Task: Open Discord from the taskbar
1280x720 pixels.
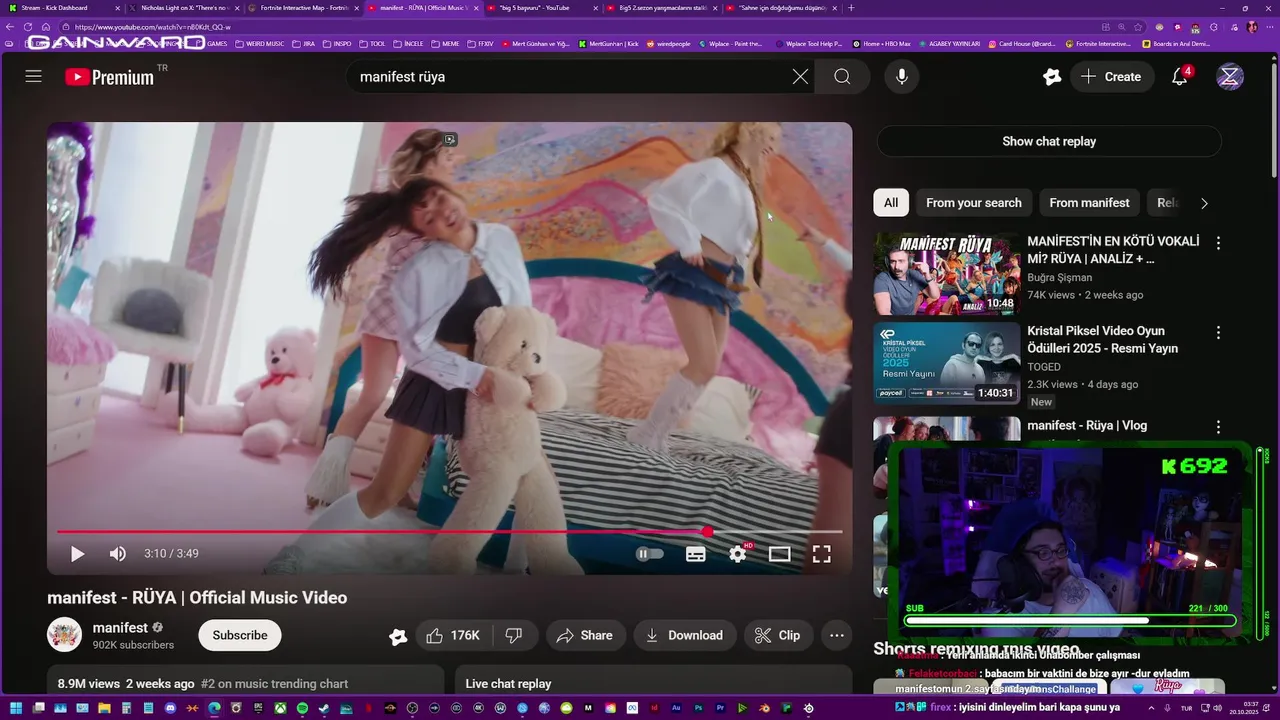Action: point(170,708)
